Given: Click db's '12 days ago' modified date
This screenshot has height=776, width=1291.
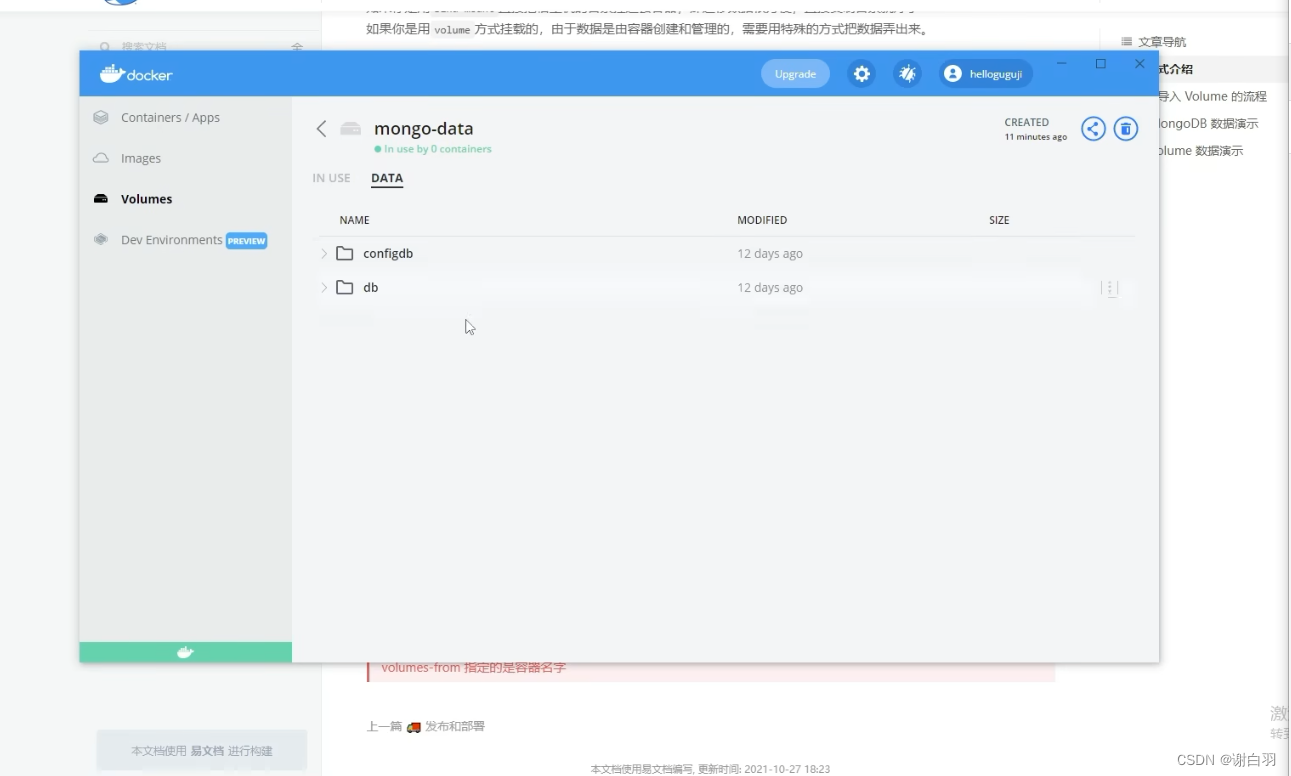Looking at the screenshot, I should point(770,288).
